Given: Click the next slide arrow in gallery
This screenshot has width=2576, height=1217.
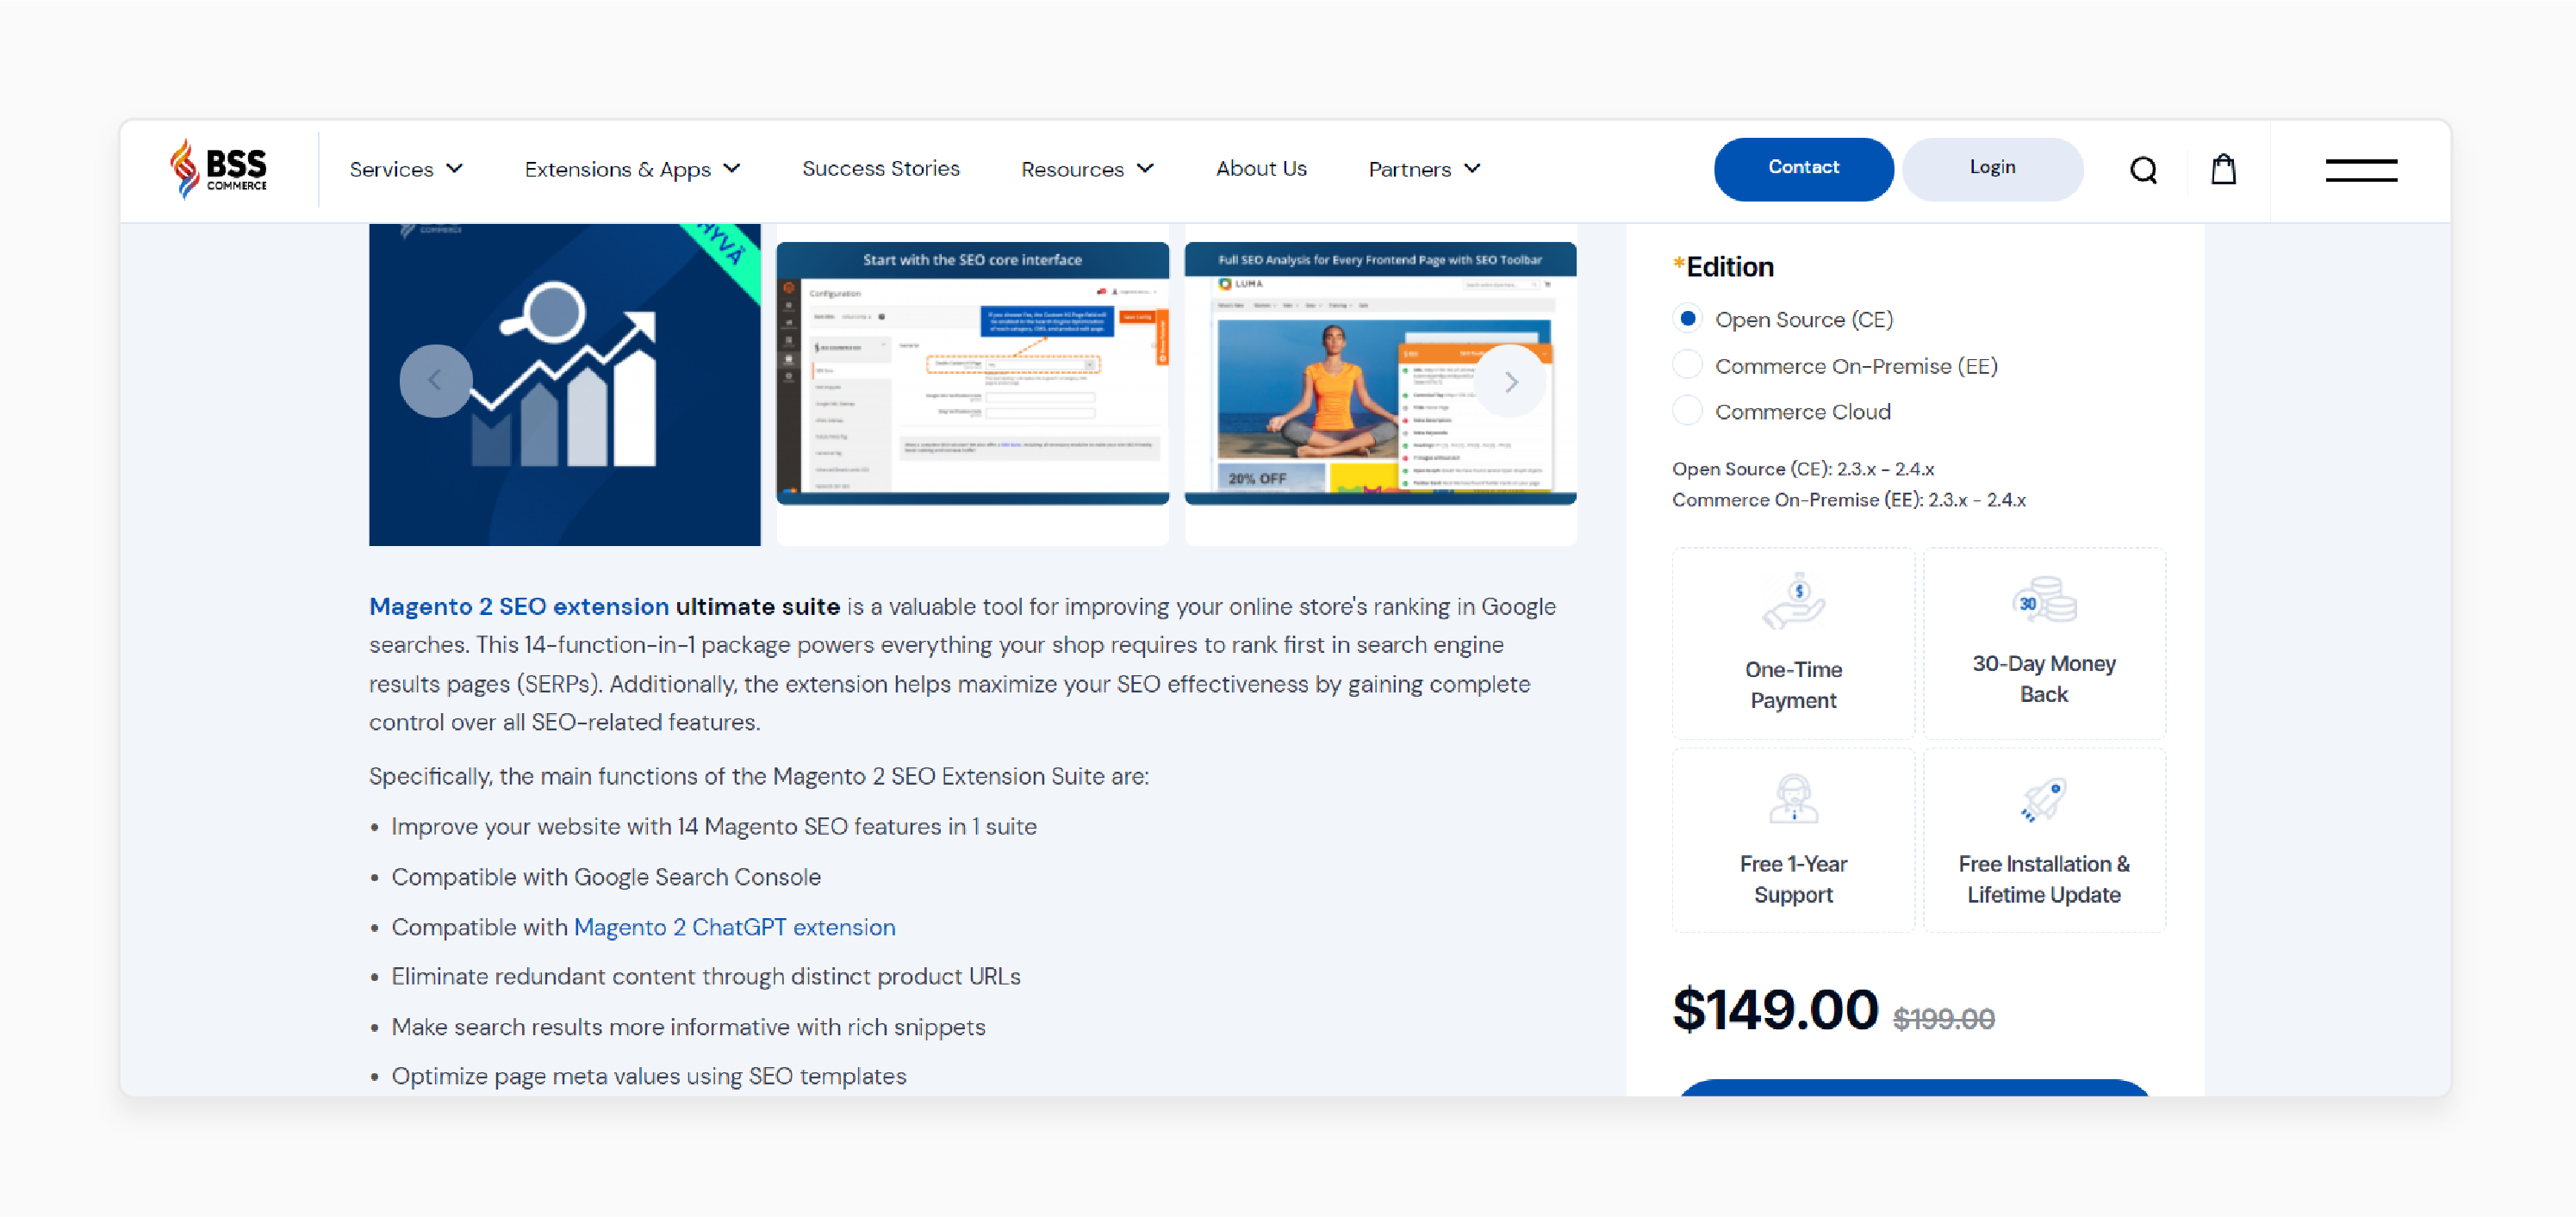Looking at the screenshot, I should point(1510,381).
